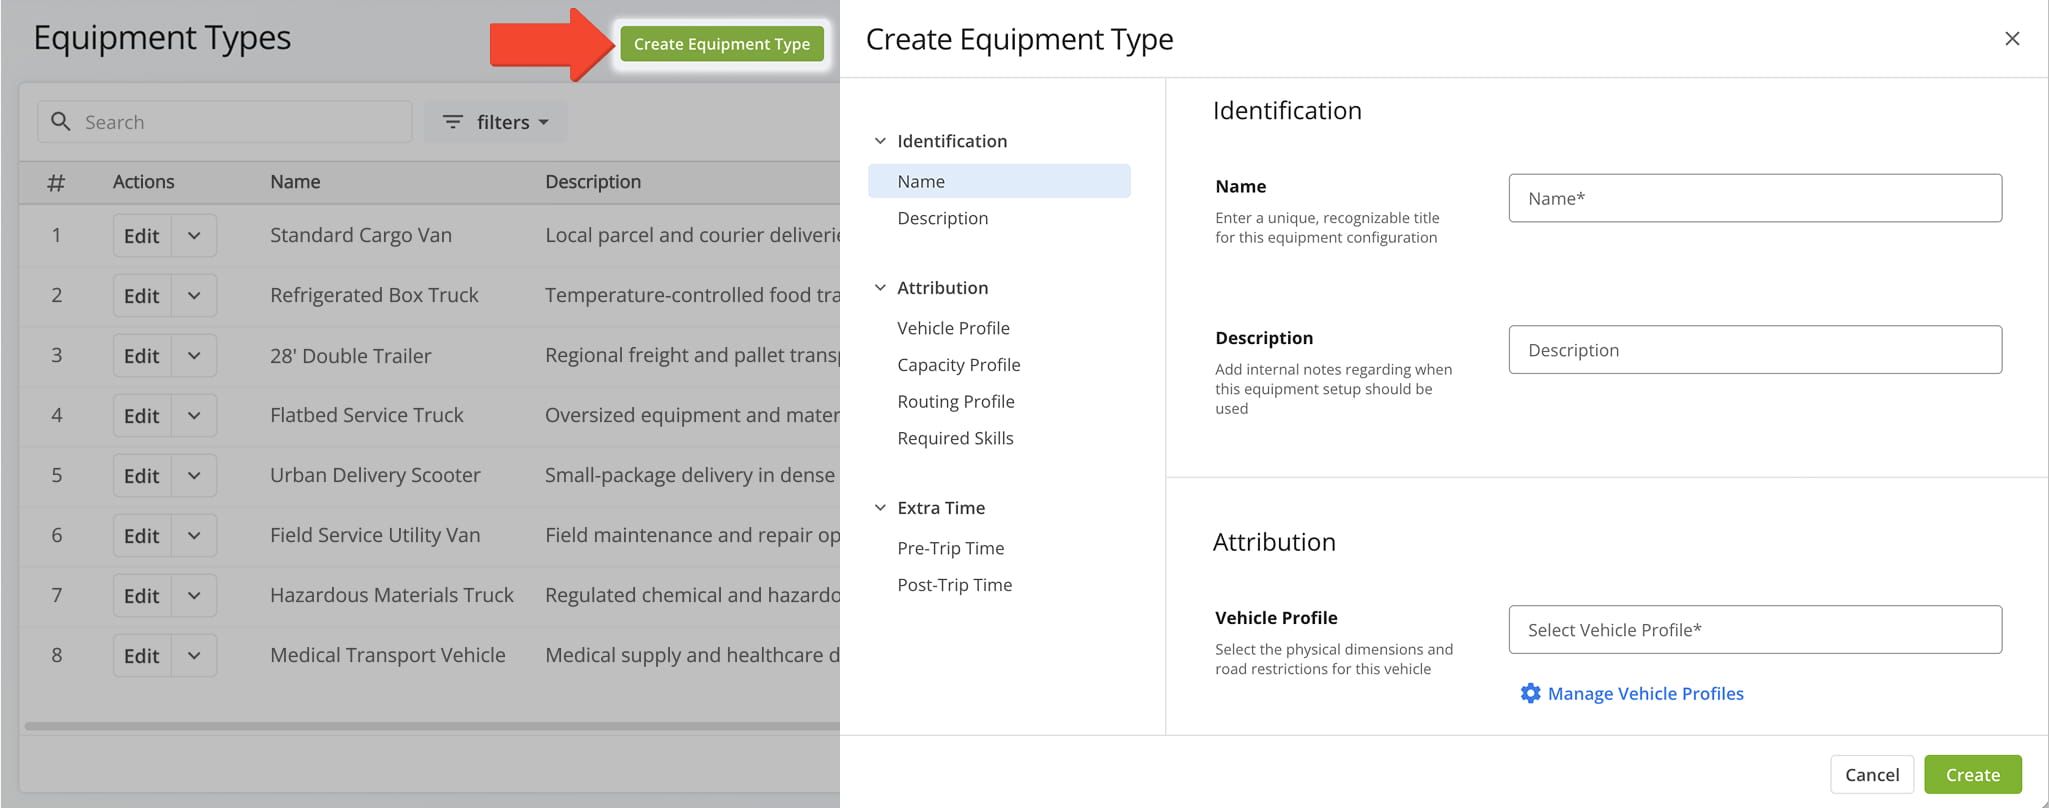Viewport: 2049px width, 808px height.
Task: Focus the Name* input field
Action: [x=1755, y=198]
